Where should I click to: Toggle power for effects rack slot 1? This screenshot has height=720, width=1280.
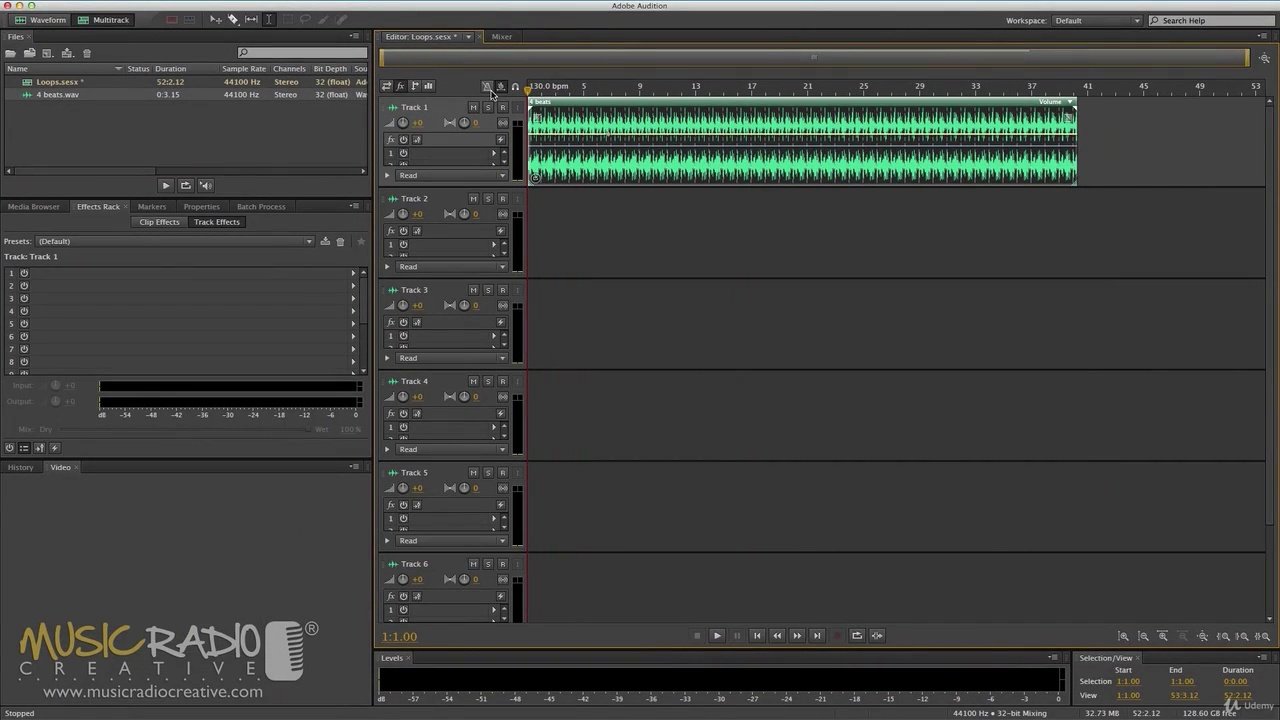[24, 273]
